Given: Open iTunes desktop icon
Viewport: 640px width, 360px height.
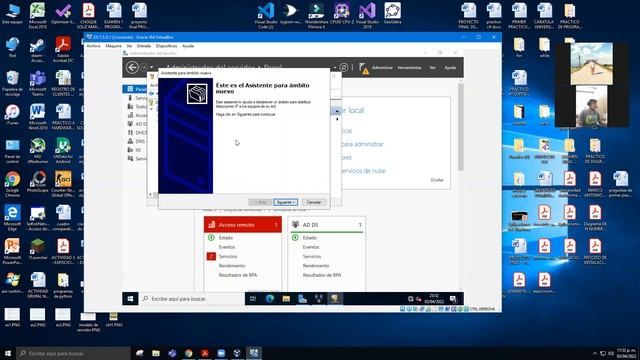Looking at the screenshot, I should (x=12, y=115).
